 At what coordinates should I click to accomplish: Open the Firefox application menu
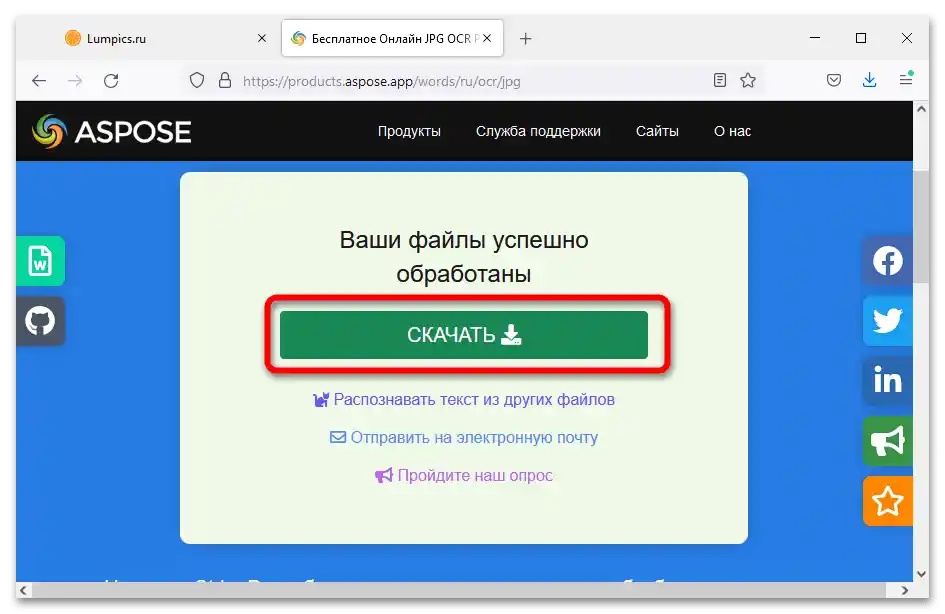pos(906,79)
